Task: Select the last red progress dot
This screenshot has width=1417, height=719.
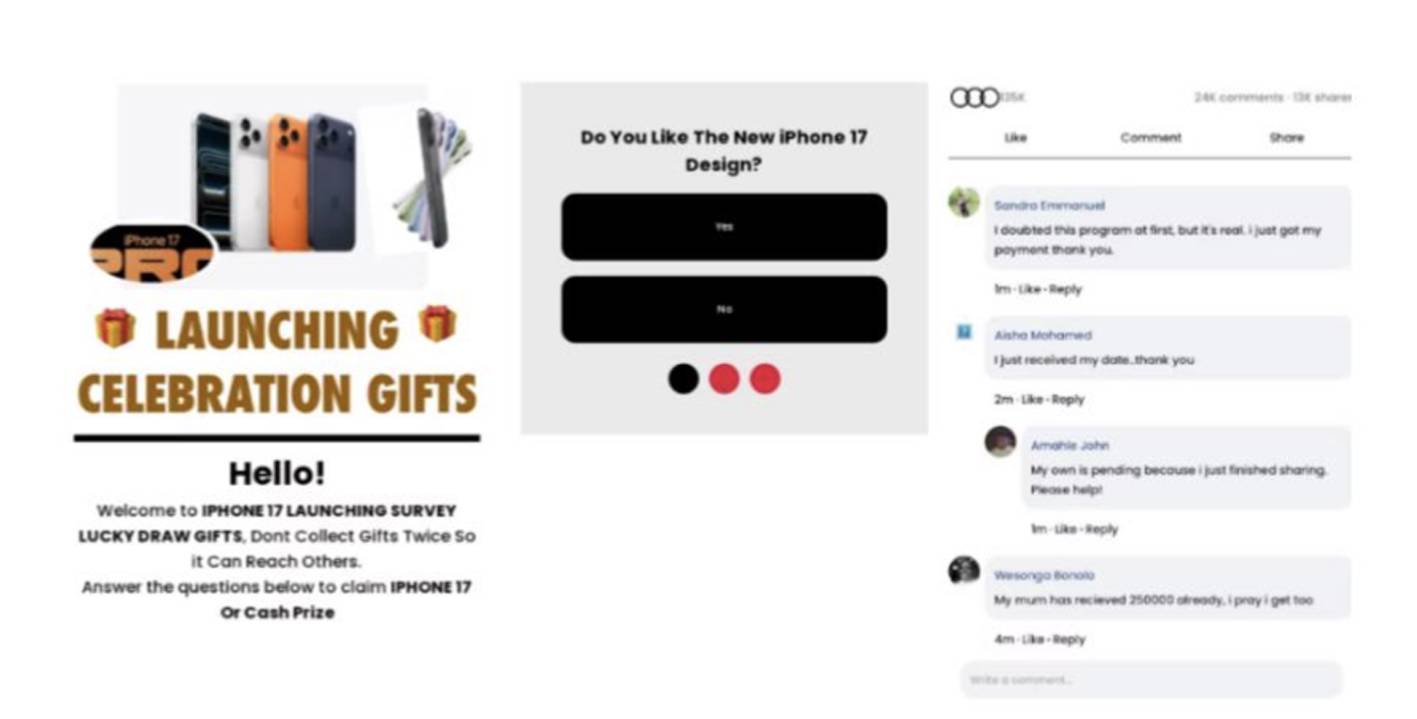Action: [765, 379]
